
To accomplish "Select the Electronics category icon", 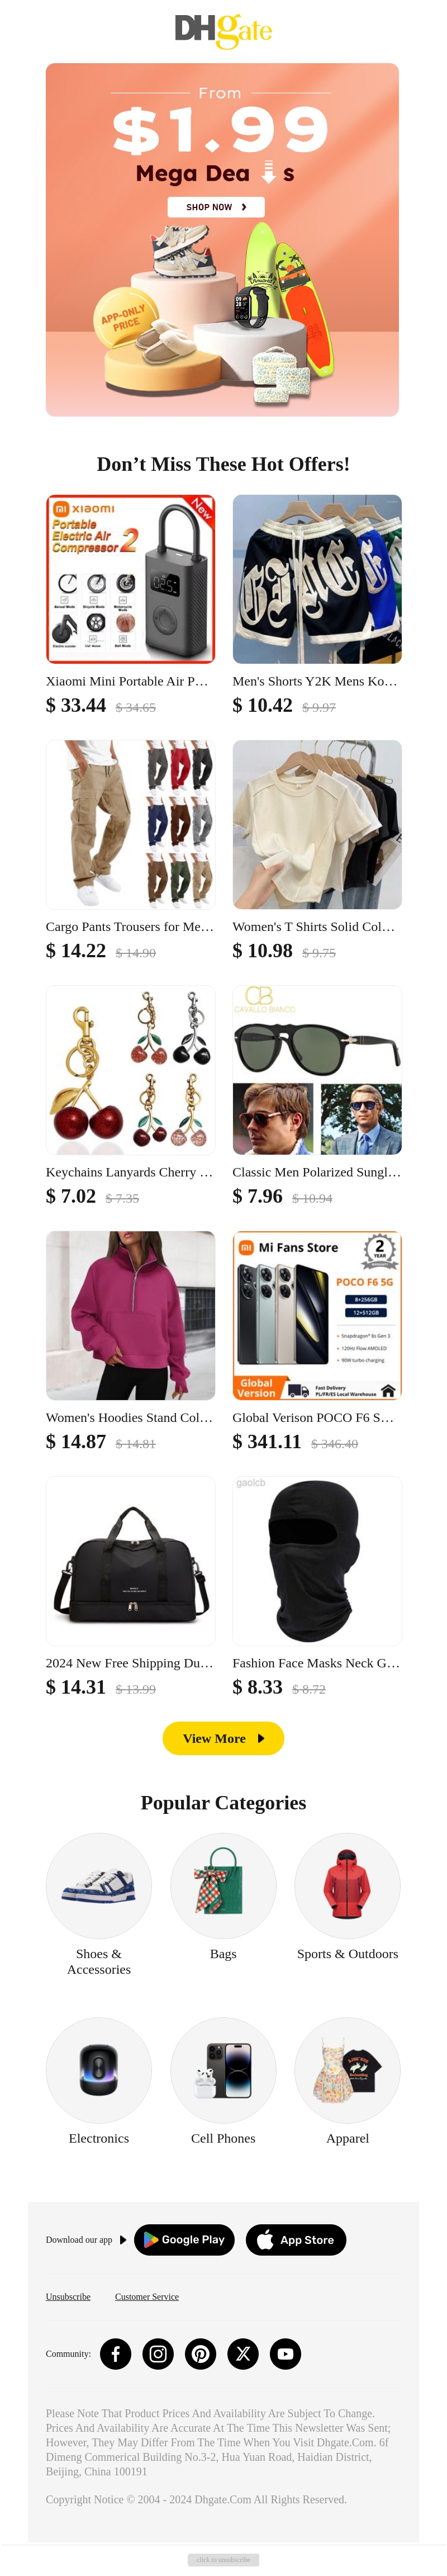I will 99,2070.
